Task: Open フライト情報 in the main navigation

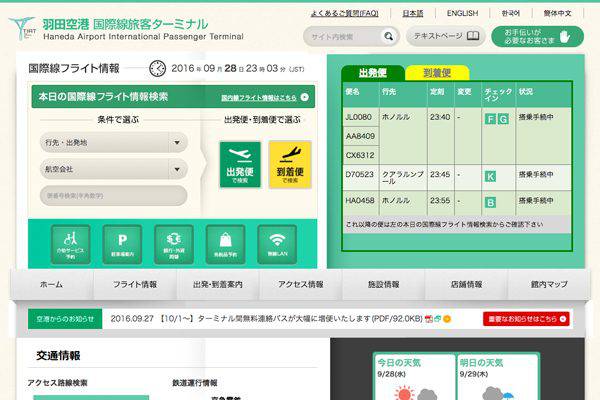Action: pyautogui.click(x=135, y=284)
